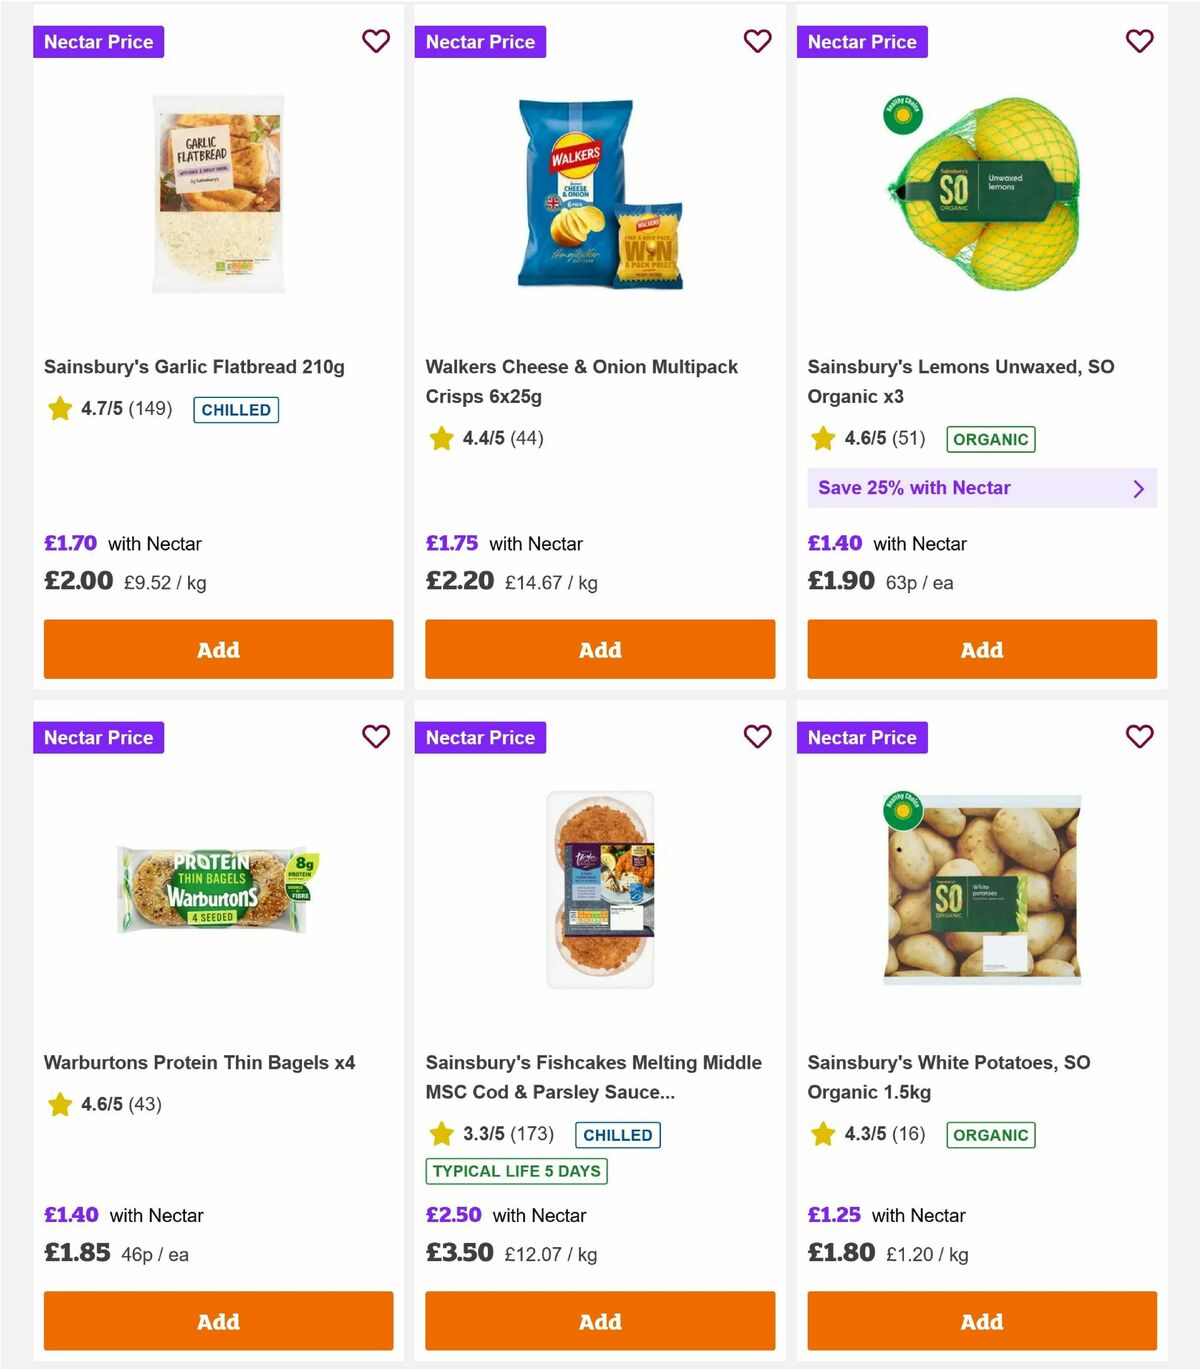Favourite the Sainsbury's Garlic Flatbread product

point(376,41)
